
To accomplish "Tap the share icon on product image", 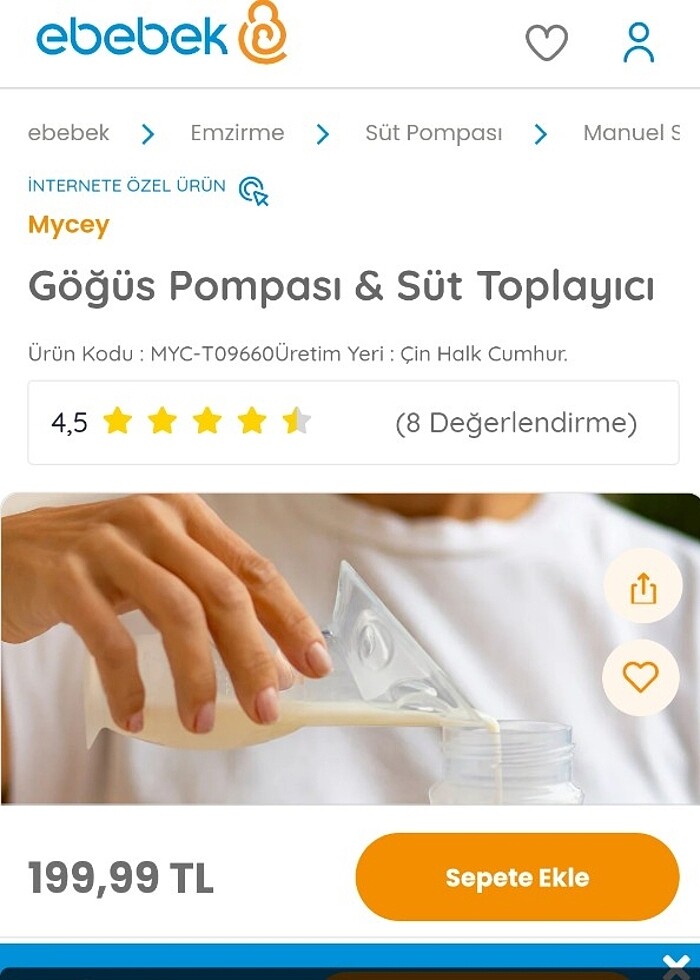I will tap(642, 586).
